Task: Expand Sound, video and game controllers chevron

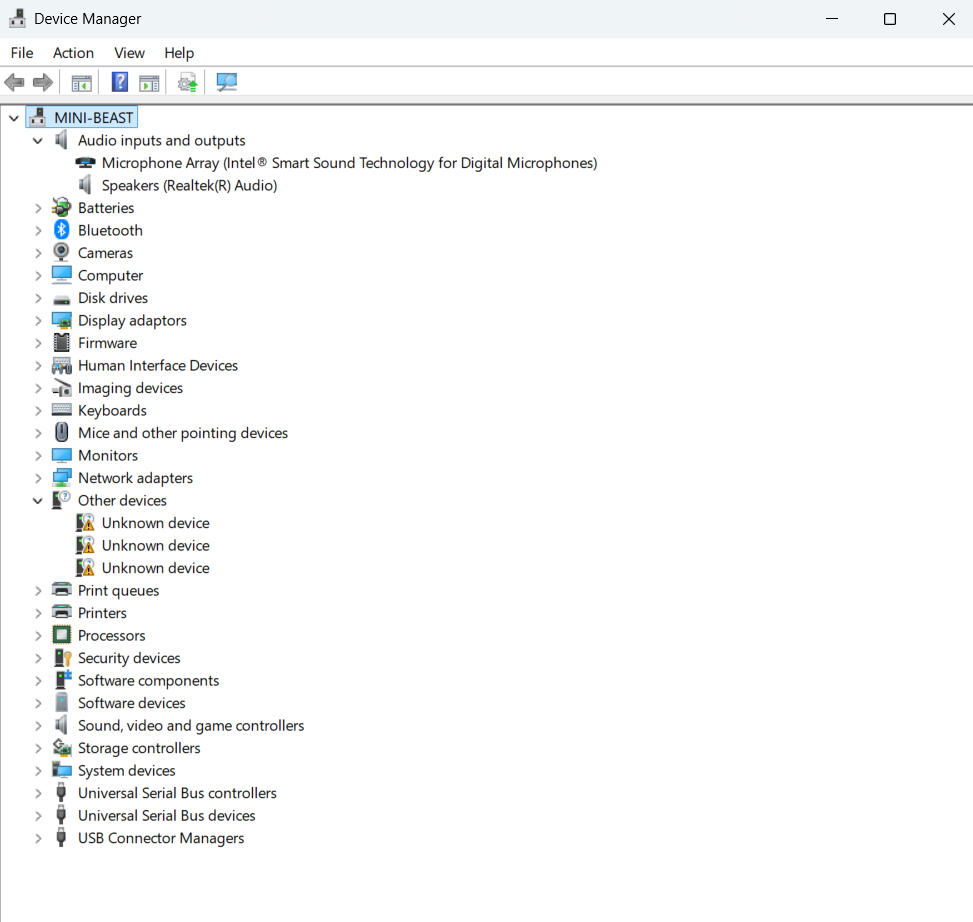Action: click(38, 725)
